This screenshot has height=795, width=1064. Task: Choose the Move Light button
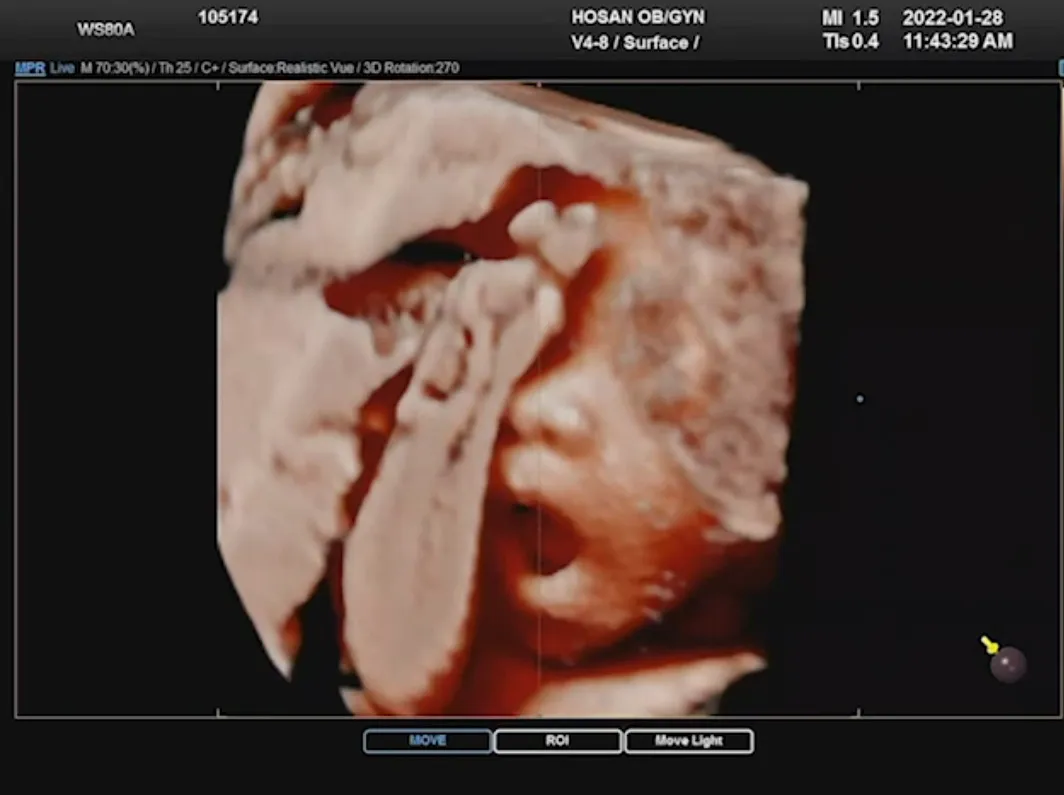689,741
